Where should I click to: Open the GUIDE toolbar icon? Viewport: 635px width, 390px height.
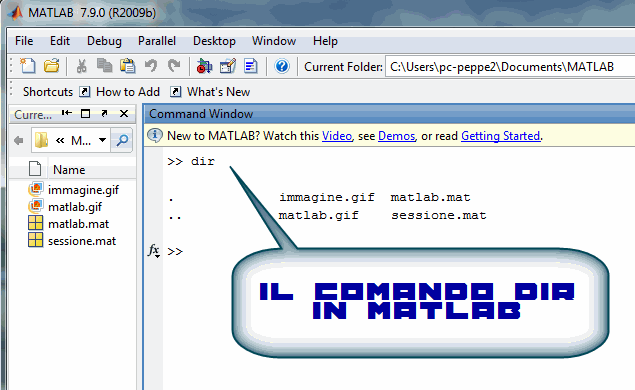point(228,66)
